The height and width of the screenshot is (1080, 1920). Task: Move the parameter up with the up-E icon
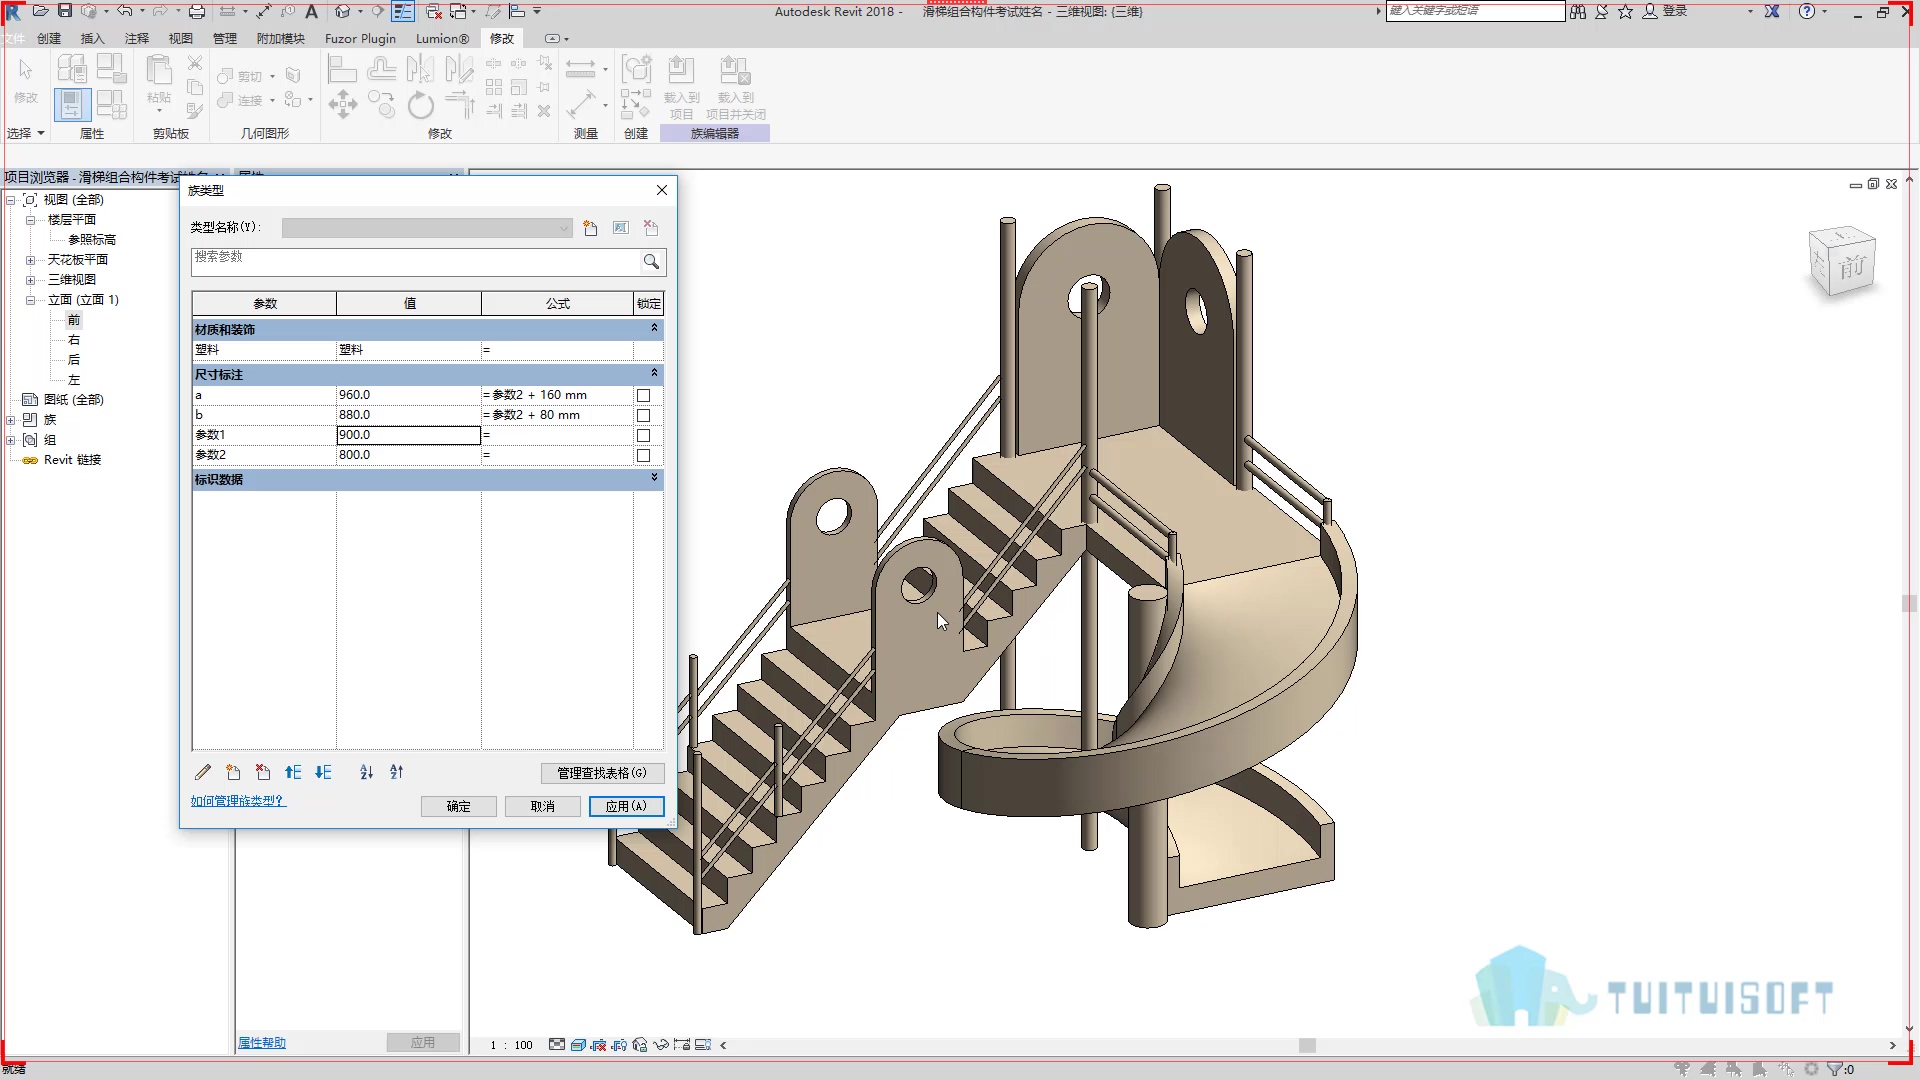[x=293, y=772]
